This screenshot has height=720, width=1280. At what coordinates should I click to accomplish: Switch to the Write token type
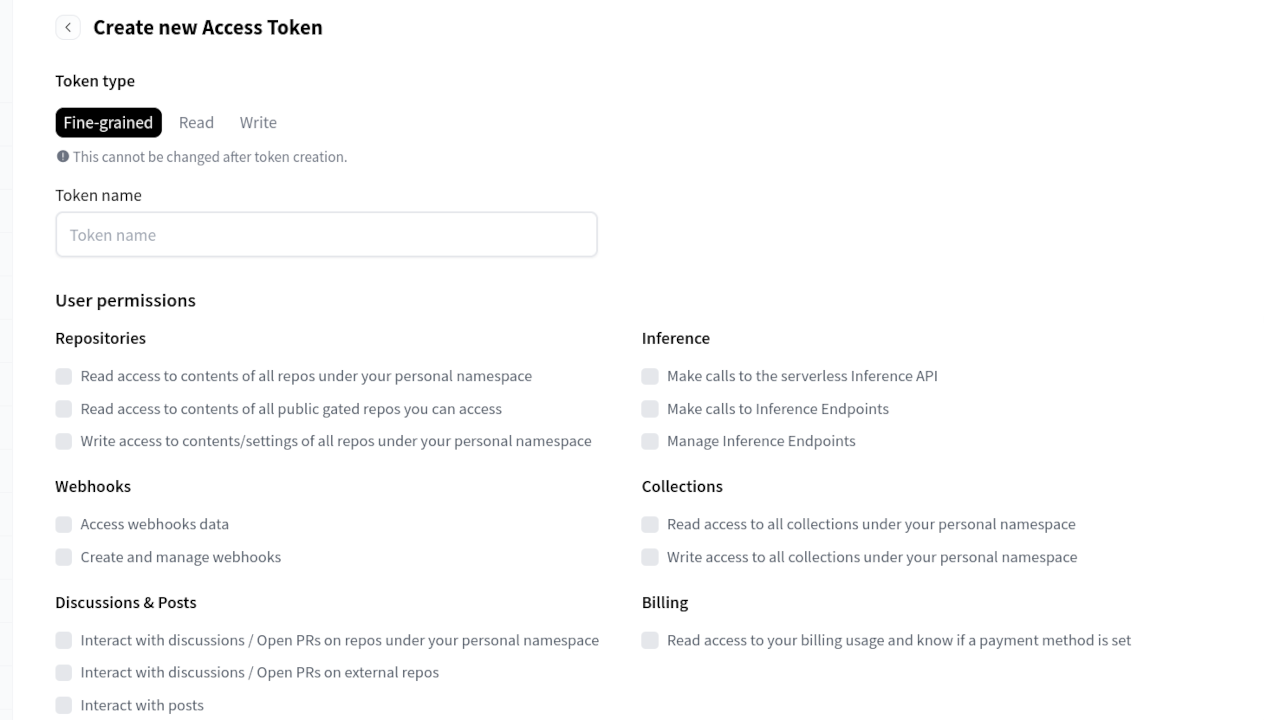tap(257, 122)
